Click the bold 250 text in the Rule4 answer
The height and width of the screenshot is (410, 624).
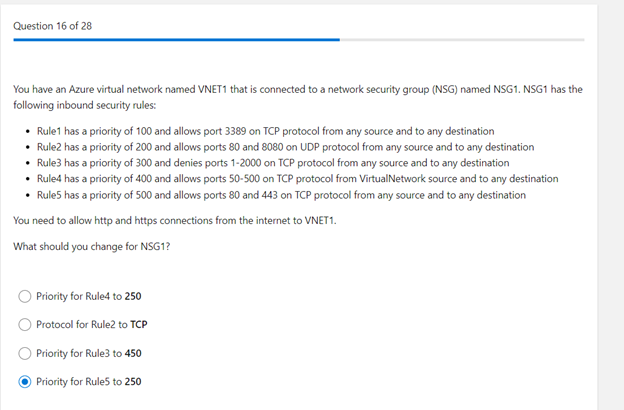coord(133,296)
